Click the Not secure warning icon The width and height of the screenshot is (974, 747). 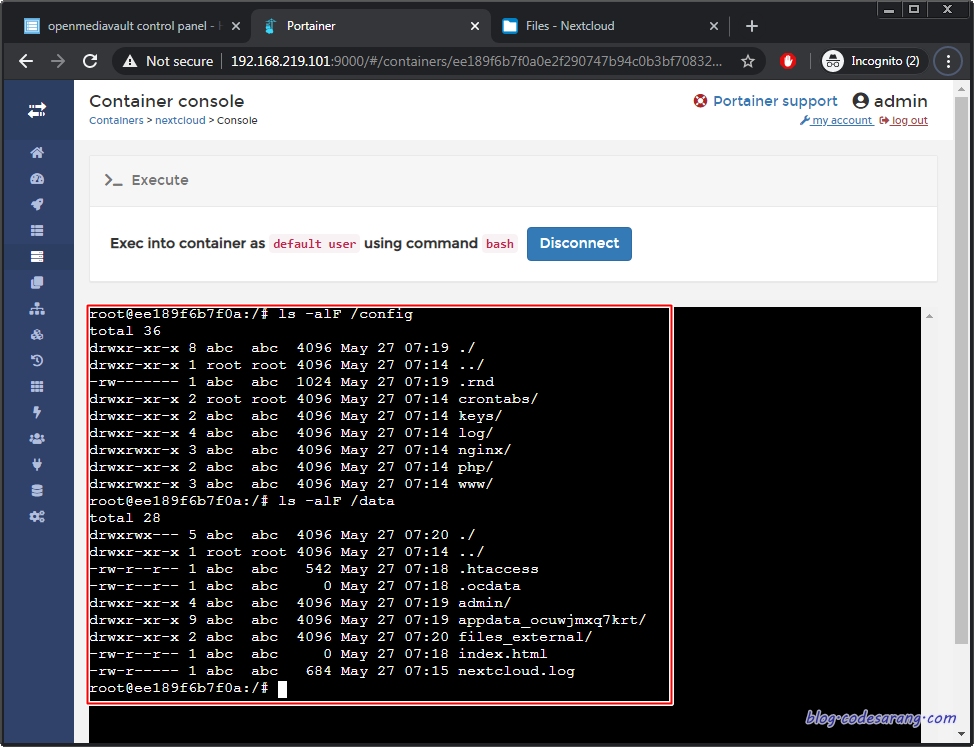pyautogui.click(x=129, y=61)
